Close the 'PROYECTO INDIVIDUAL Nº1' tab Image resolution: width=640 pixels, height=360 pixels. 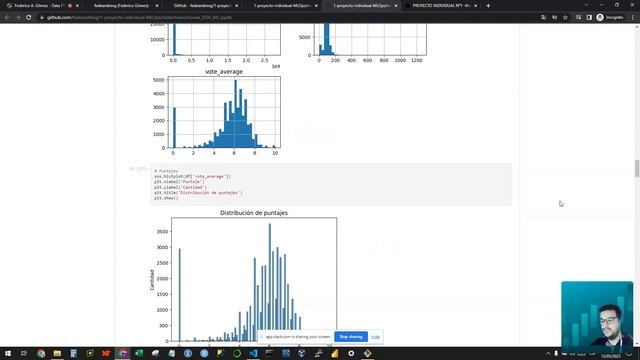click(476, 6)
